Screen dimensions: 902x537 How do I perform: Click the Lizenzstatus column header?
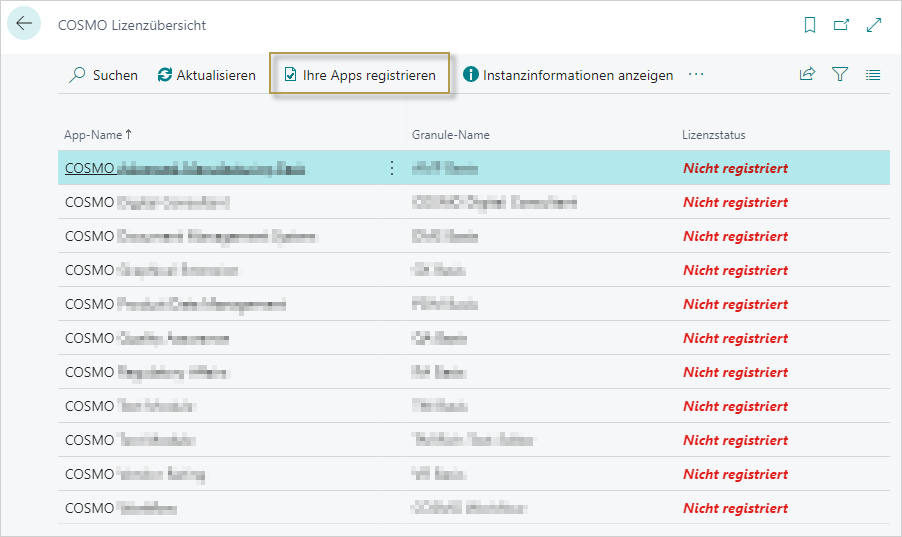tap(713, 135)
